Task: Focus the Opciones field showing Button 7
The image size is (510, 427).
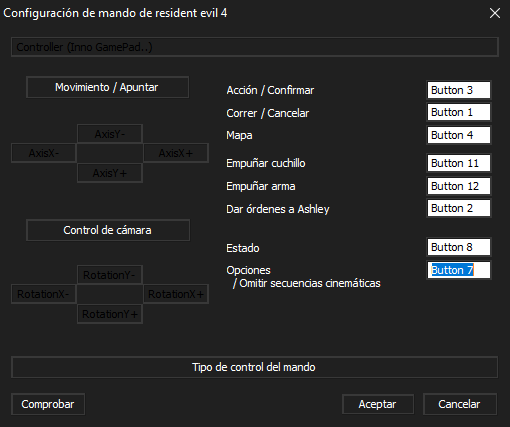Action: coord(459,270)
